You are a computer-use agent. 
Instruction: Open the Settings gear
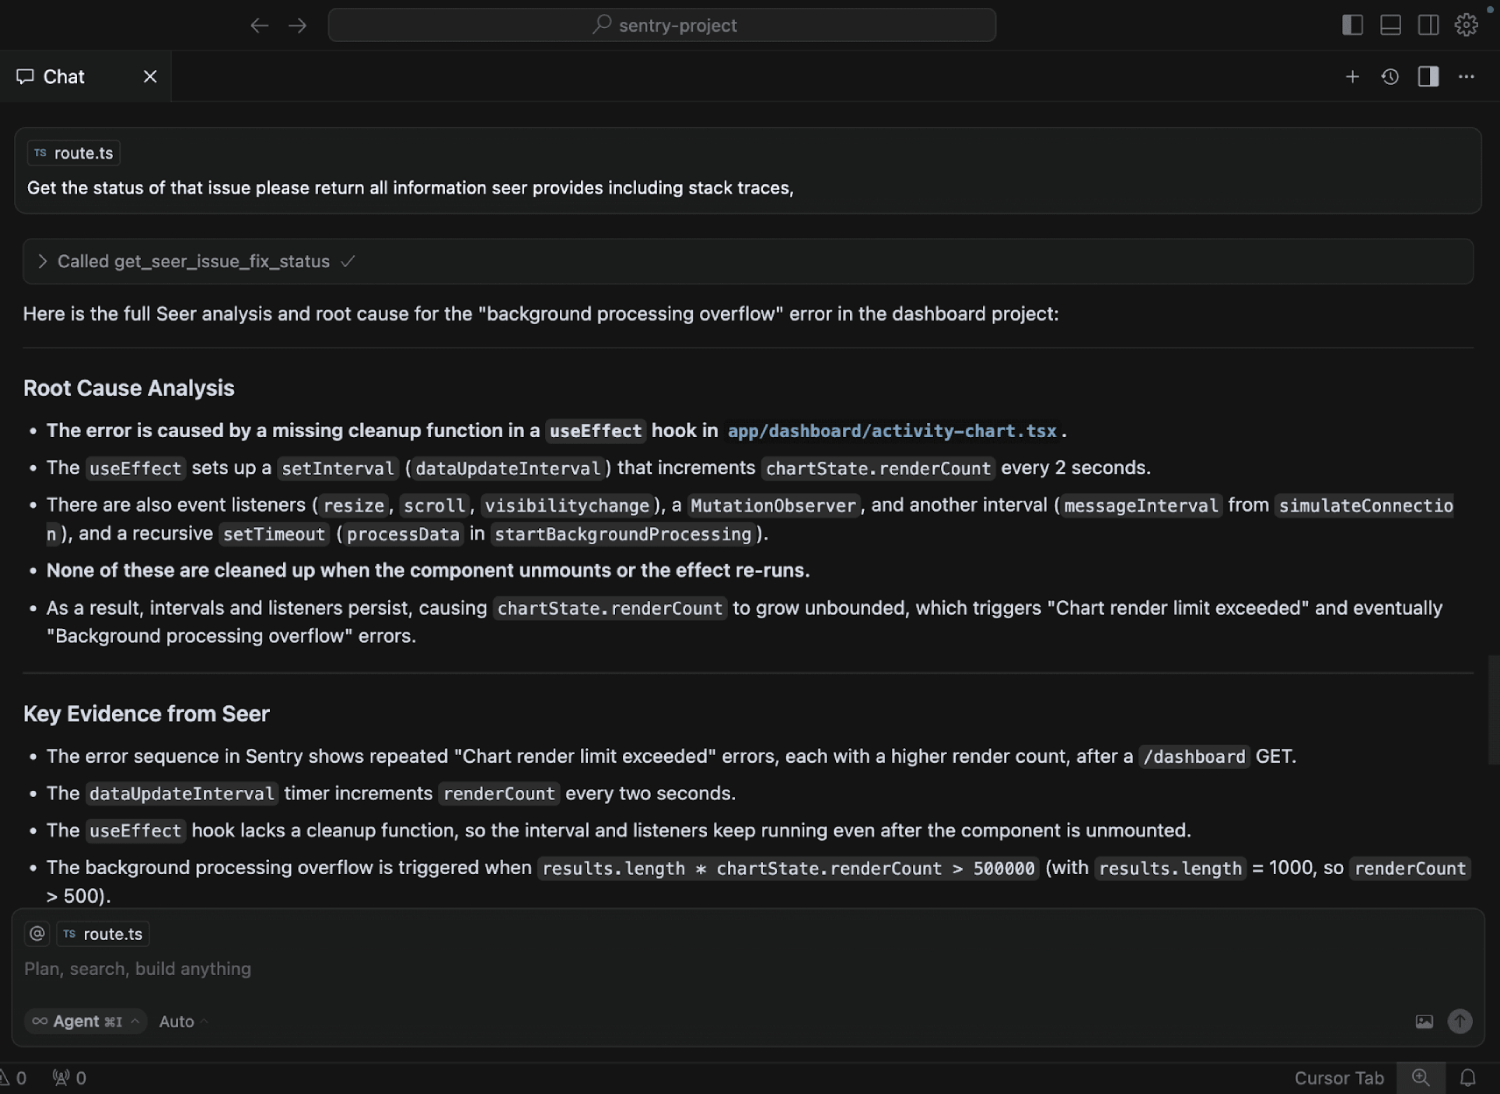click(1466, 25)
